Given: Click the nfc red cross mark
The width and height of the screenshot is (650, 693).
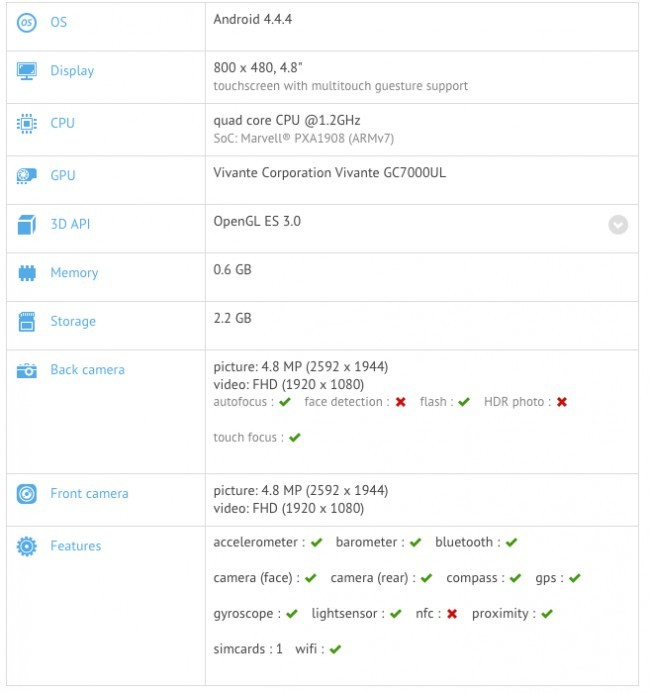Looking at the screenshot, I should (452, 614).
